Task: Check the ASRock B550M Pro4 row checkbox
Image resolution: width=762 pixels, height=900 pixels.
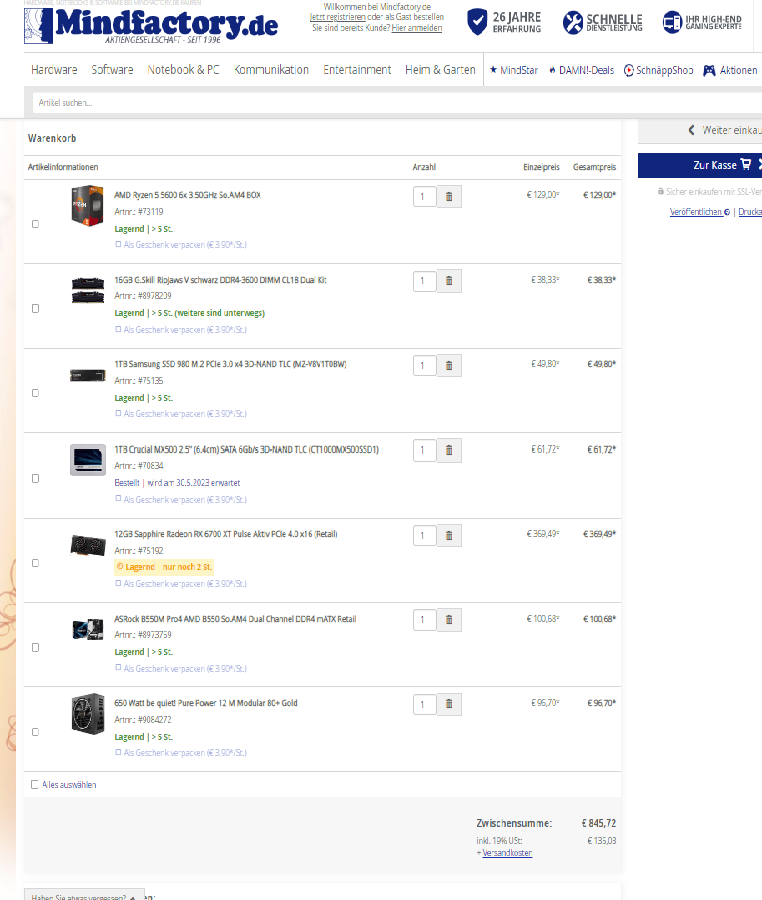Action: pyautogui.click(x=36, y=647)
